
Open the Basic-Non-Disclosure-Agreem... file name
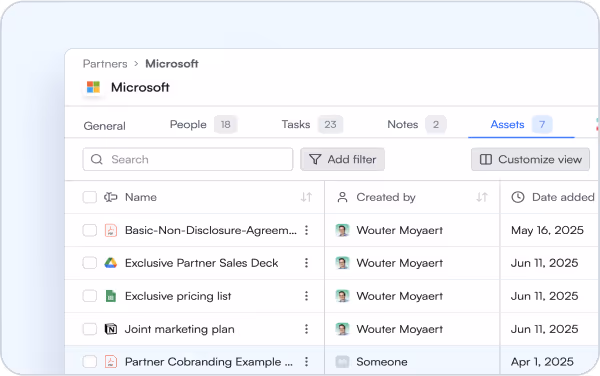(211, 230)
